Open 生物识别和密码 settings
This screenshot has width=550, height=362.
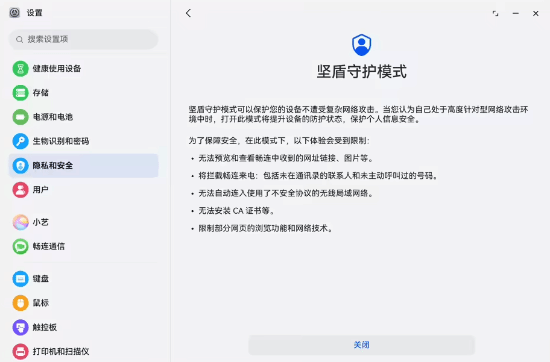tap(83, 141)
